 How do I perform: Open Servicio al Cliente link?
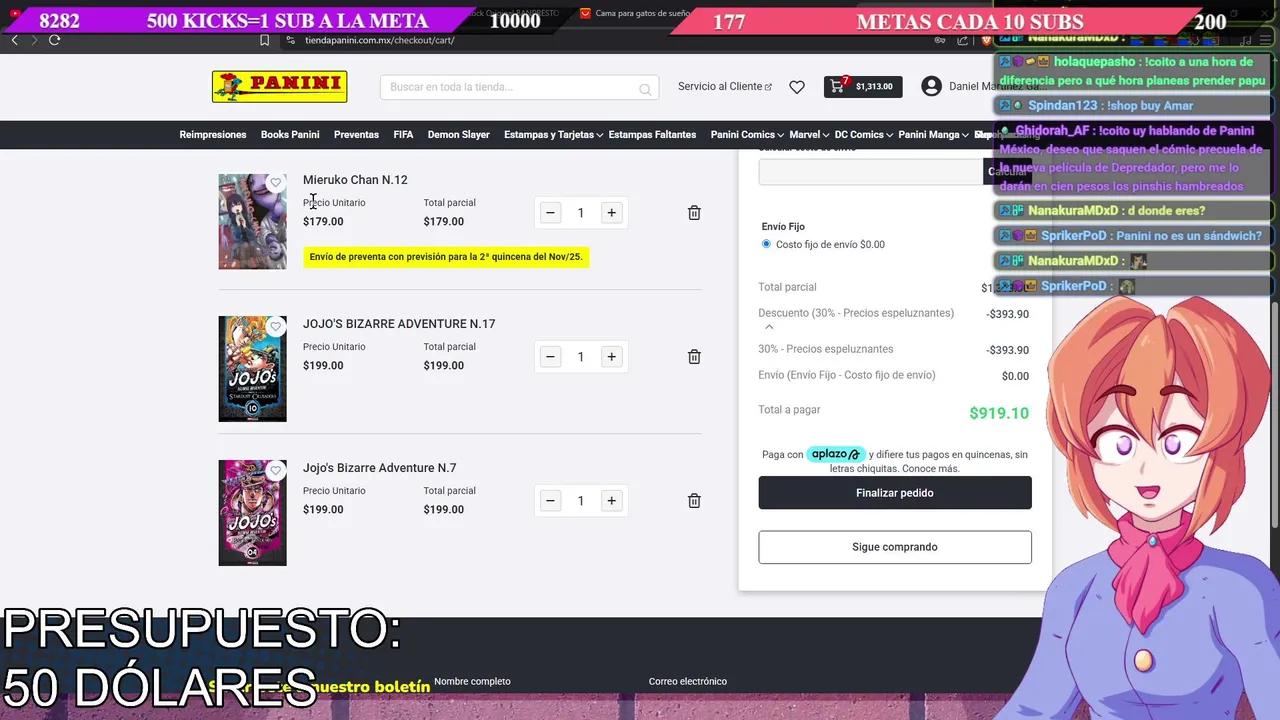tap(725, 86)
